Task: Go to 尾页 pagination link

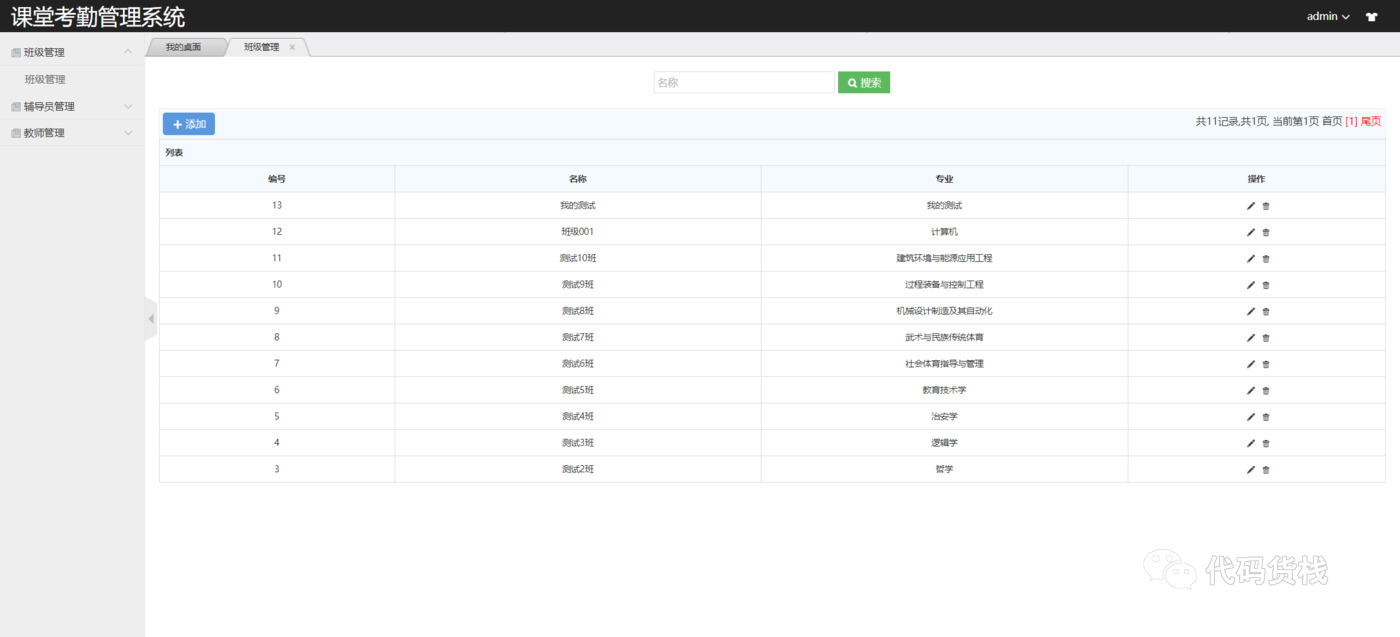Action: pos(1371,121)
